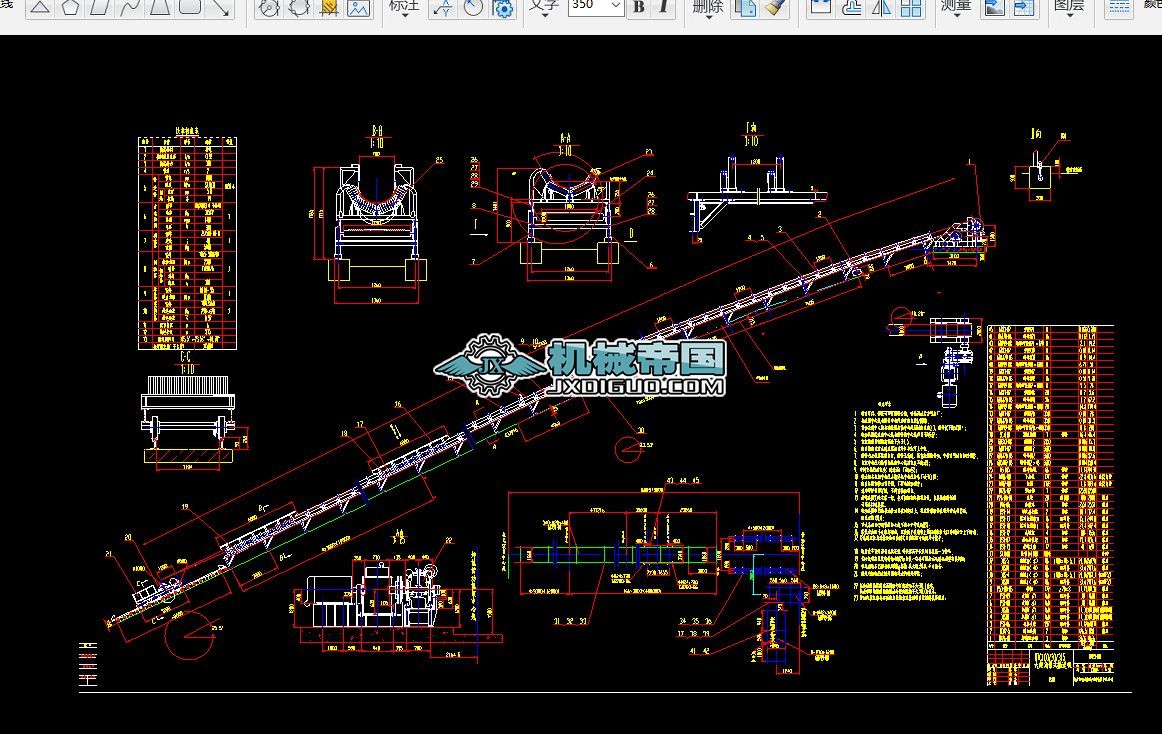This screenshot has height=734, width=1162.
Task: Click the rectangle frame tool icon
Action: [x=821, y=8]
